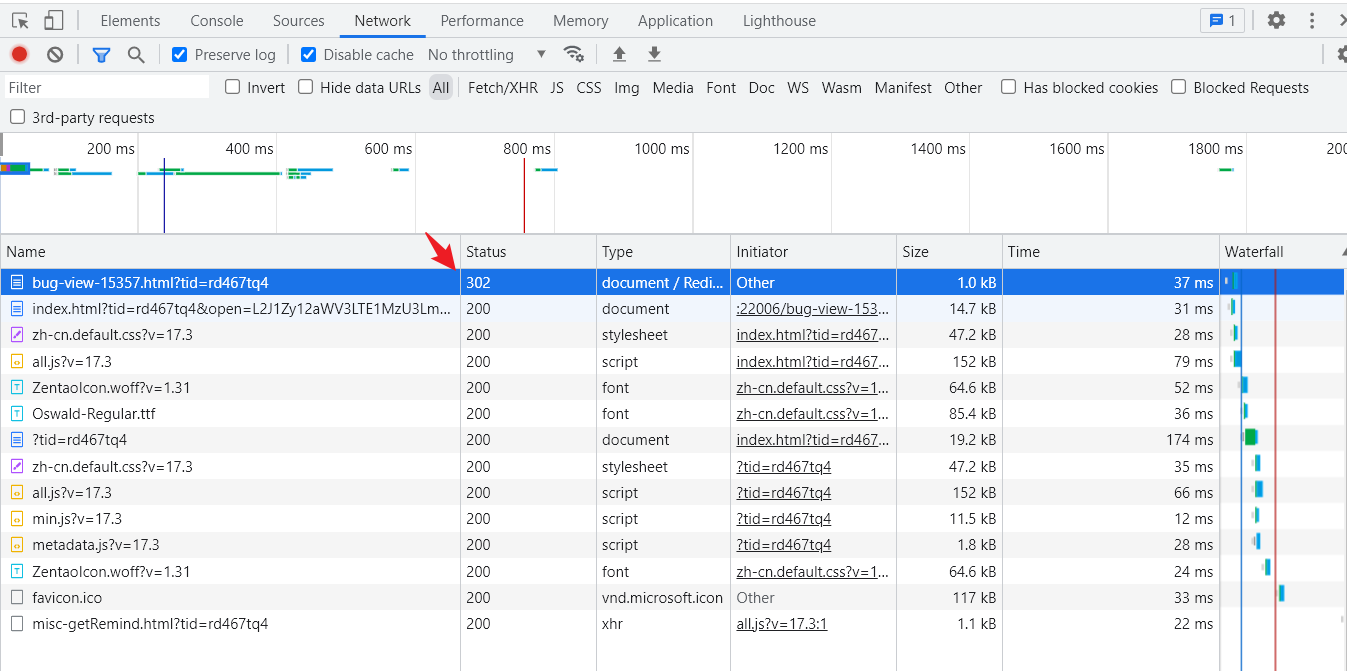Image resolution: width=1347 pixels, height=671 pixels.
Task: Click the Filter text input field
Action: click(107, 88)
